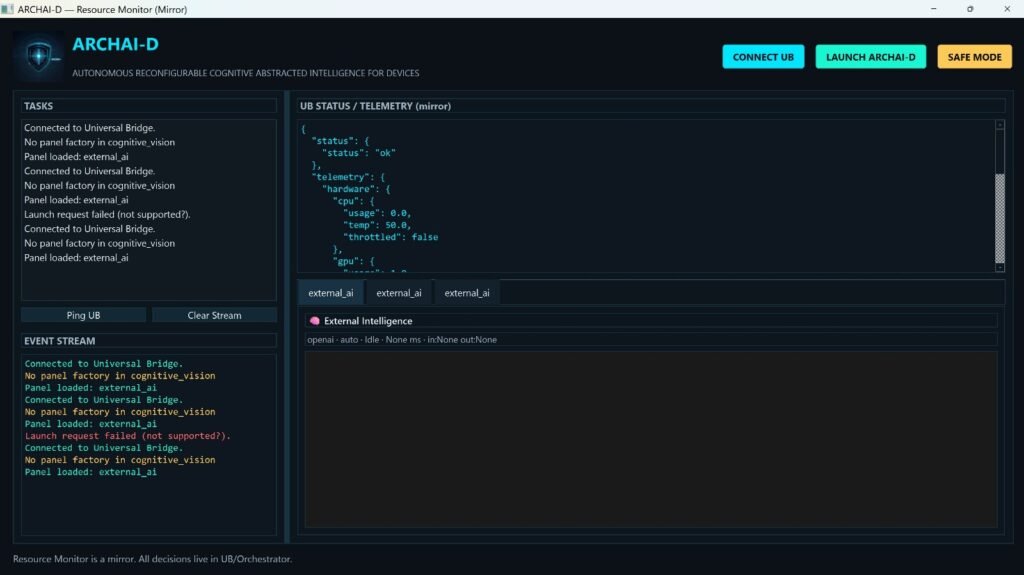The width and height of the screenshot is (1024, 575).
Task: Ping the Universal Bridge with Ping UB
Action: coord(84,315)
